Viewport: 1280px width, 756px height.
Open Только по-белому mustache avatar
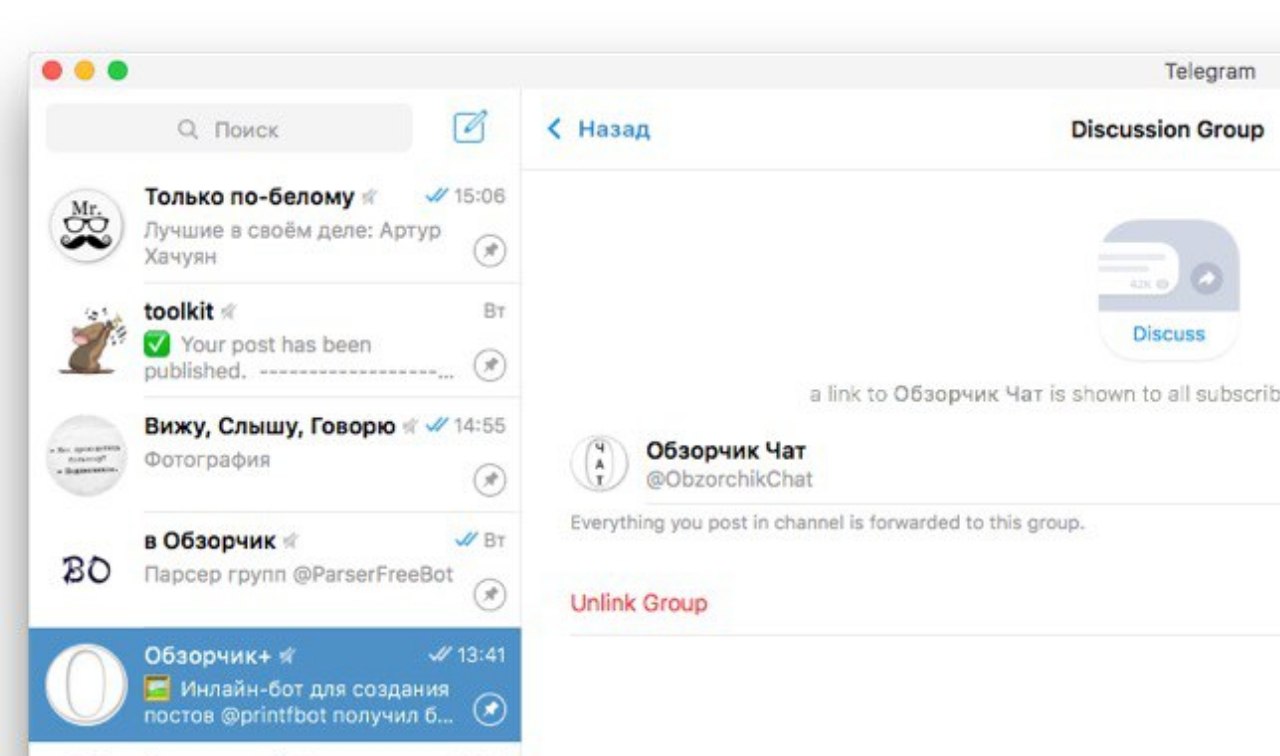click(87, 226)
